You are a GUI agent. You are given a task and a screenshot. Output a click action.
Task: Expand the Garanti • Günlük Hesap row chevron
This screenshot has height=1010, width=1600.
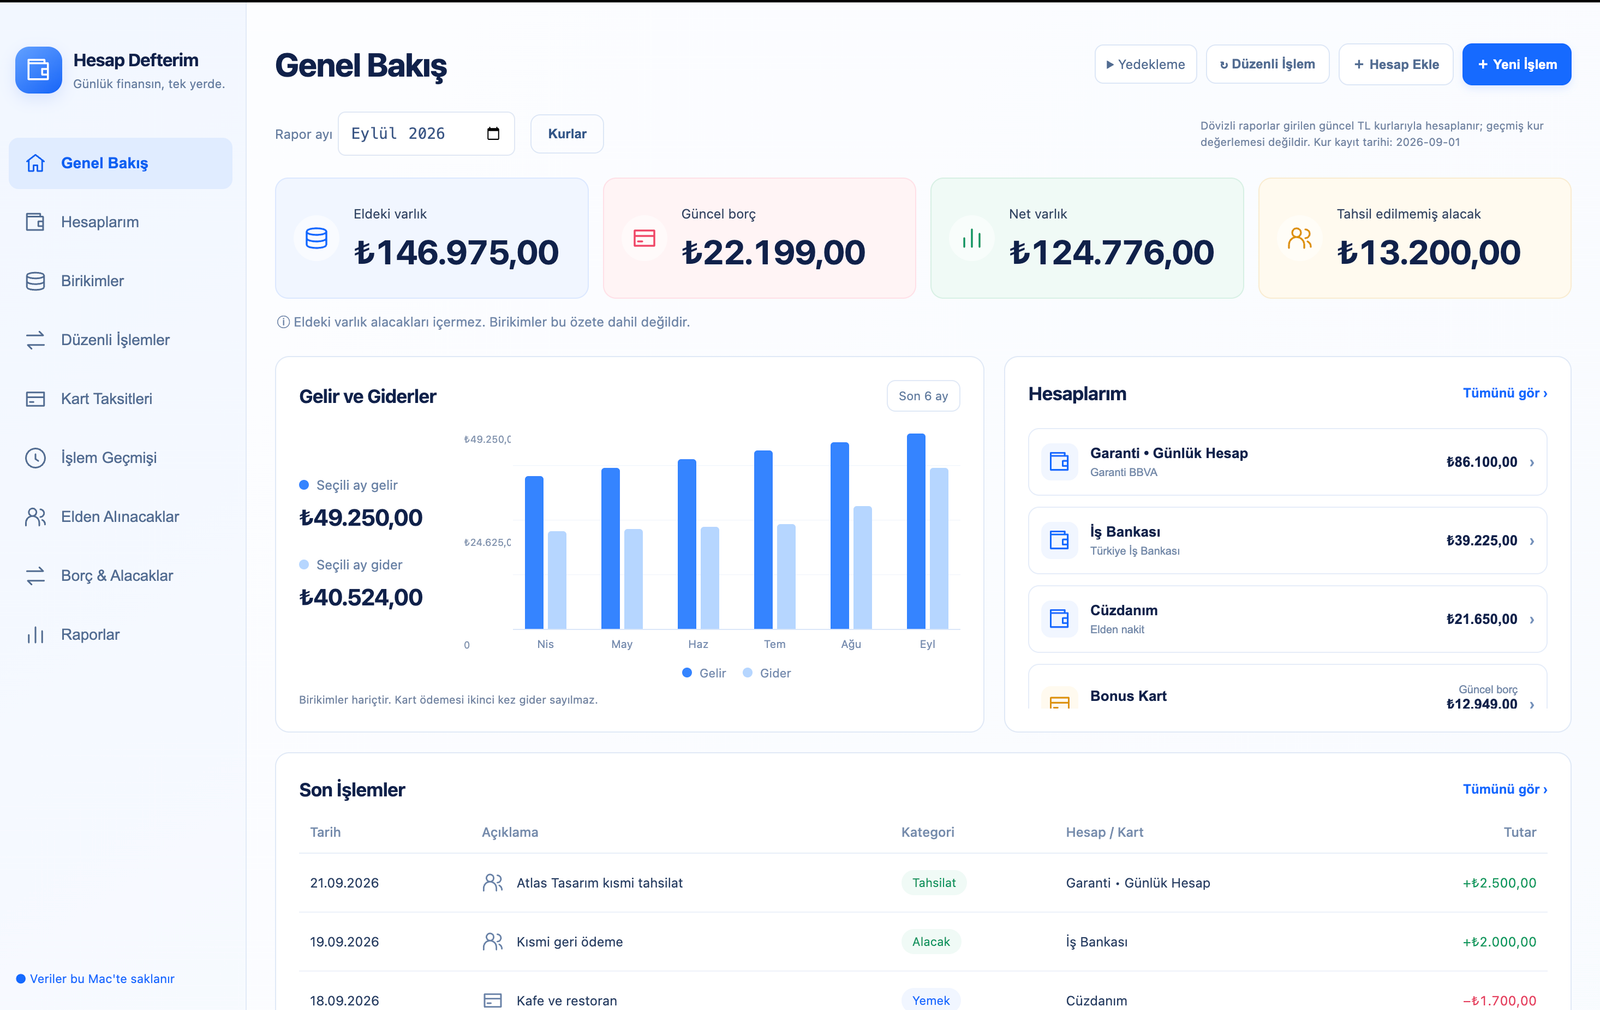(x=1532, y=462)
